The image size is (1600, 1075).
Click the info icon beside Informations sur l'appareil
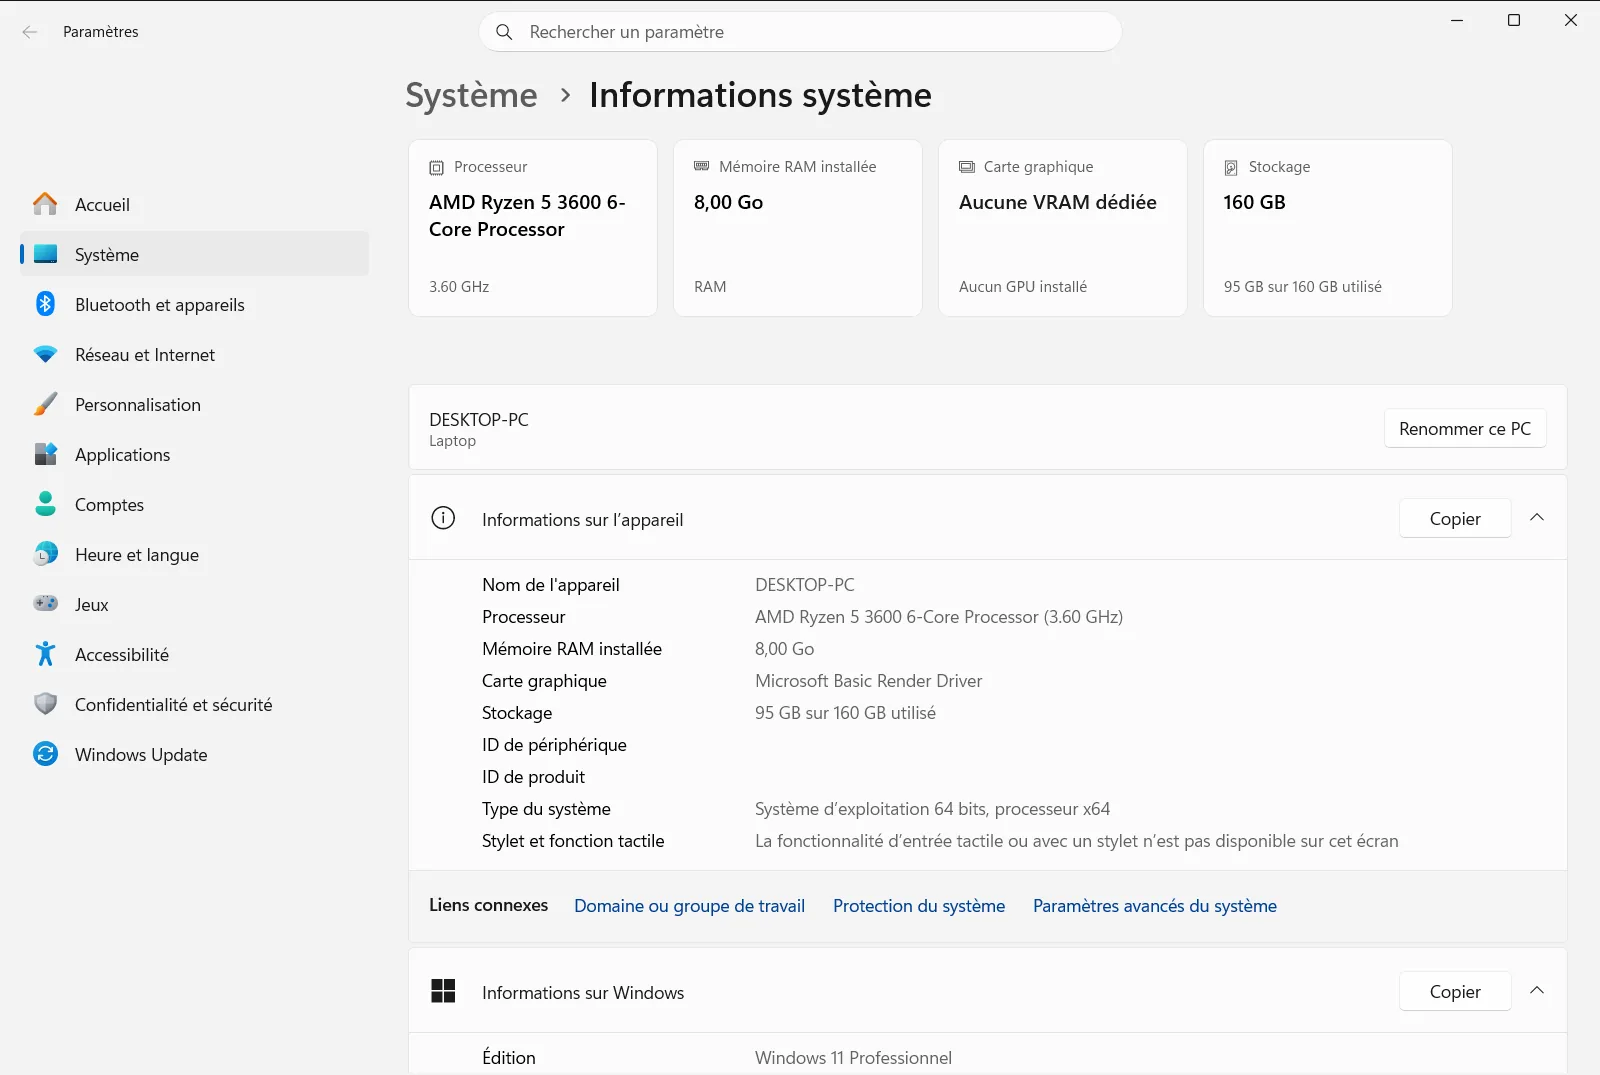443,518
